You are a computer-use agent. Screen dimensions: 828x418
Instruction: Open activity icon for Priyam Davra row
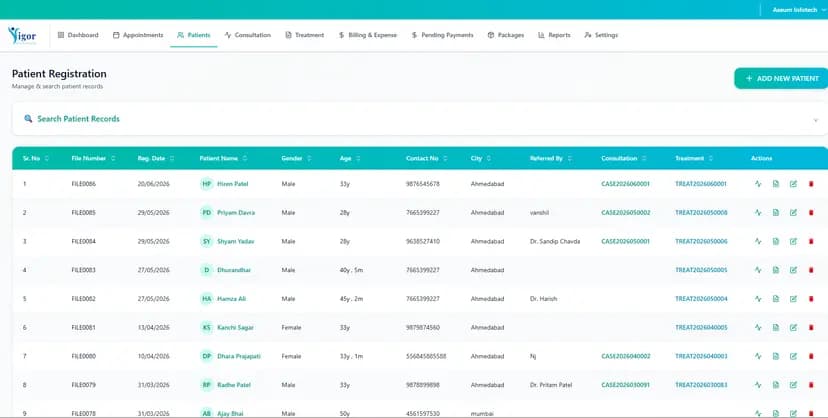point(758,213)
